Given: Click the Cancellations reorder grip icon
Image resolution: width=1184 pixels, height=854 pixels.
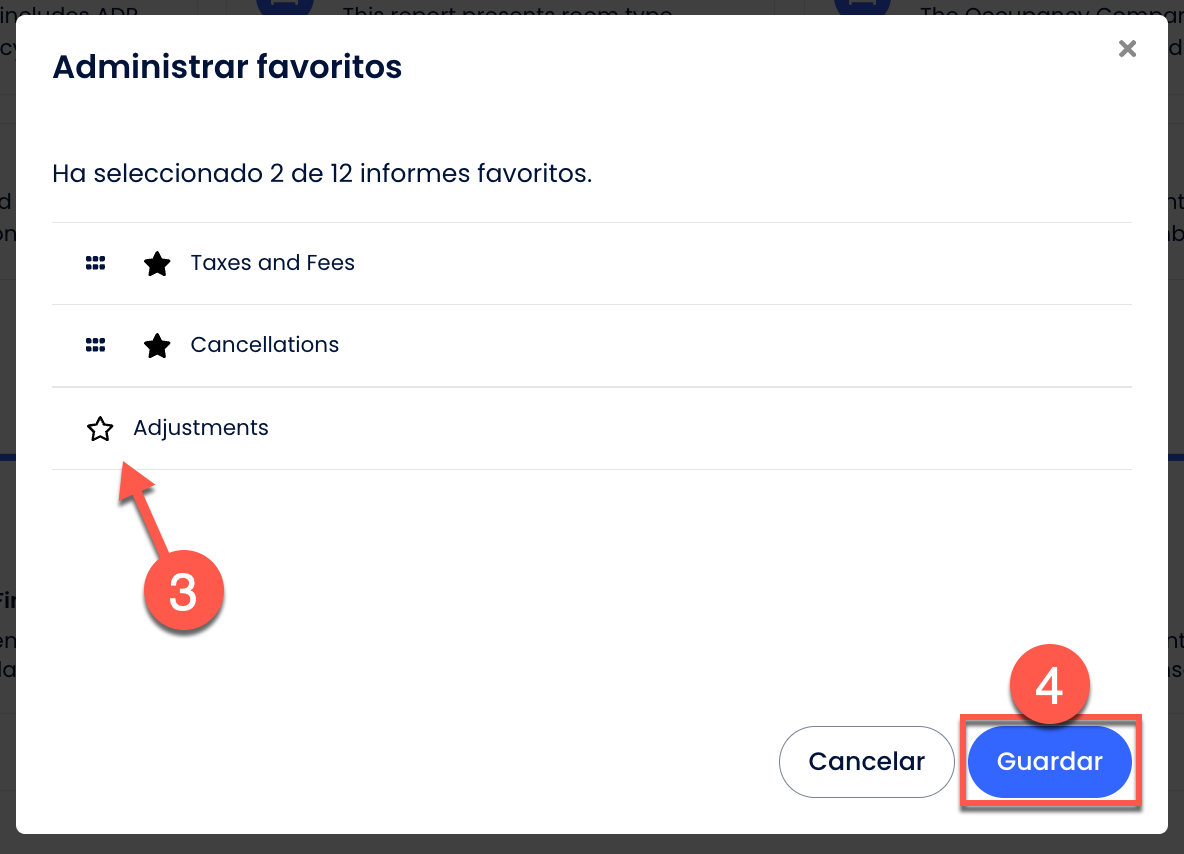Looking at the screenshot, I should coord(95,345).
